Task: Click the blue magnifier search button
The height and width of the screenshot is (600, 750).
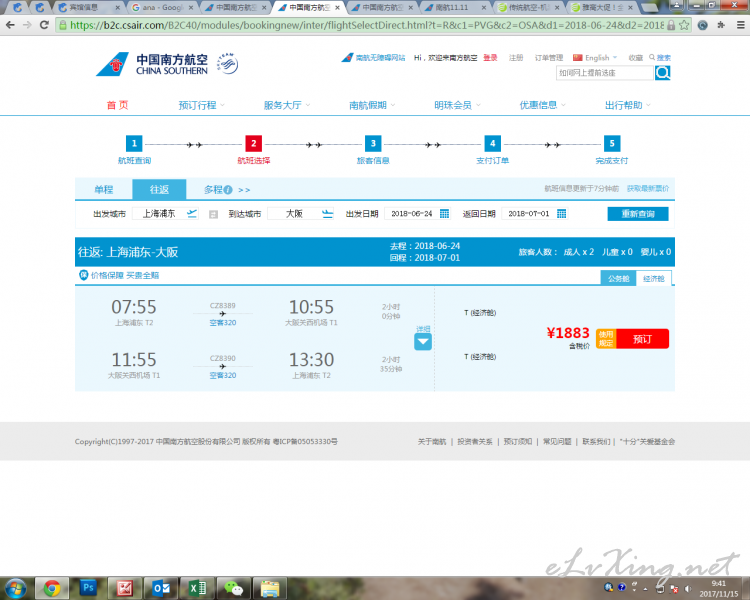Action: (x=662, y=73)
